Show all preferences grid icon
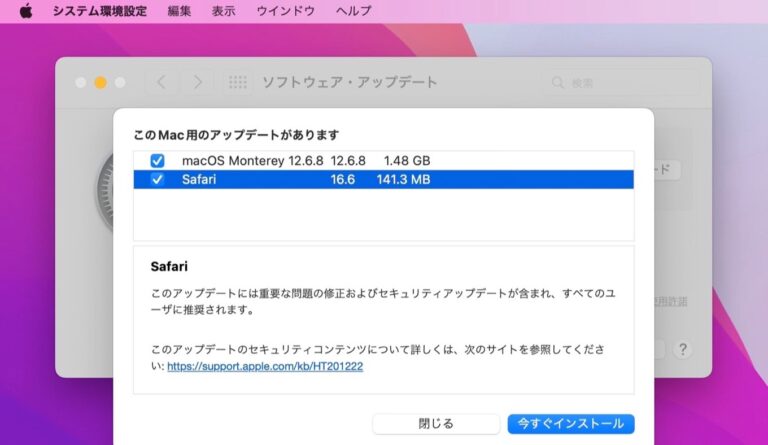The height and width of the screenshot is (445, 768). [238, 82]
